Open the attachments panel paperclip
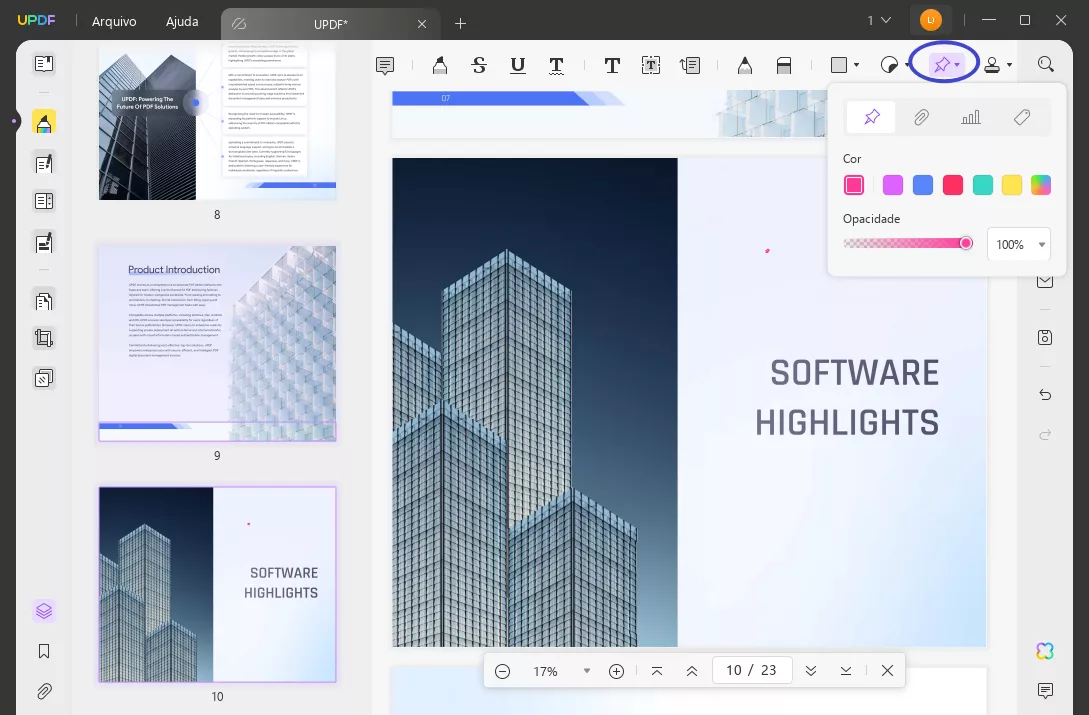1089x715 pixels. point(44,691)
